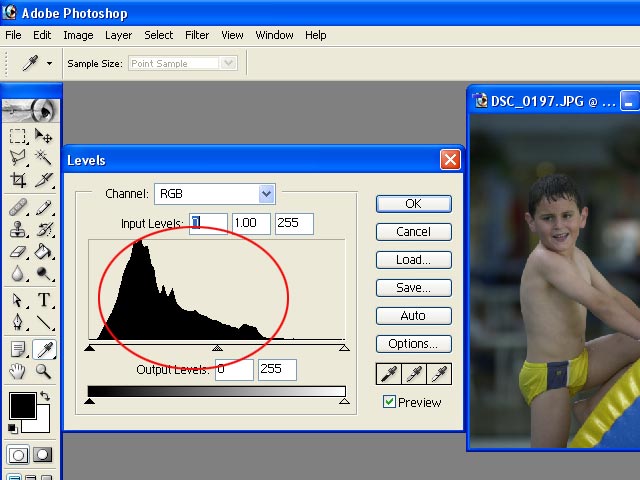Cancel the Levels dialog
The width and height of the screenshot is (640, 480).
413,232
